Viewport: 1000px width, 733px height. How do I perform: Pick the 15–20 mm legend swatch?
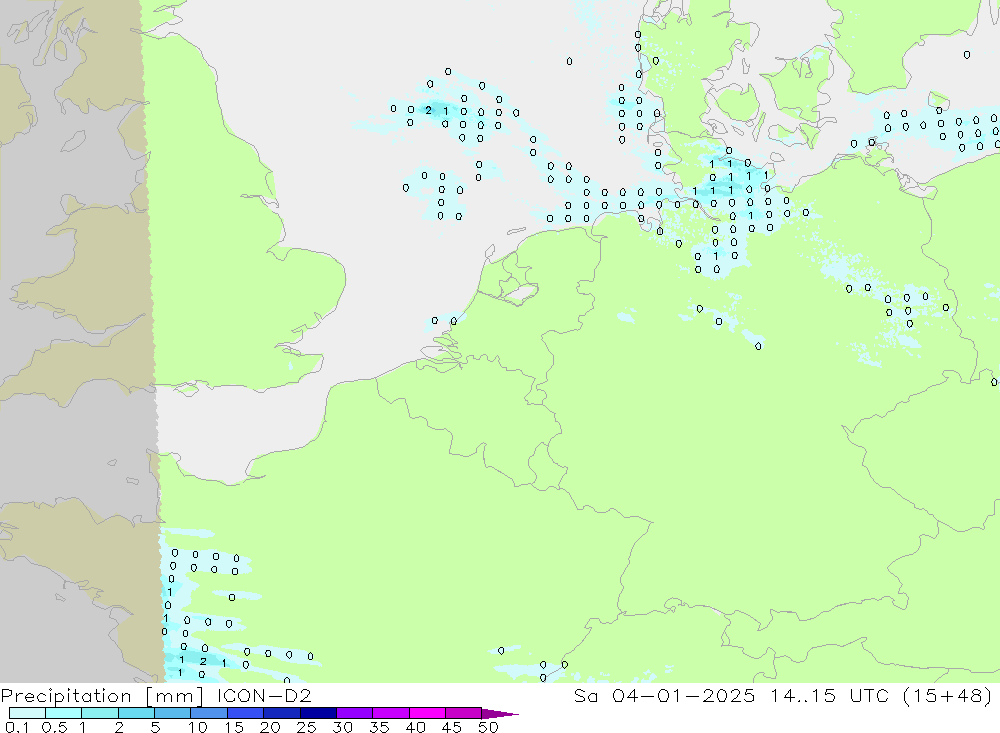pyautogui.click(x=246, y=713)
